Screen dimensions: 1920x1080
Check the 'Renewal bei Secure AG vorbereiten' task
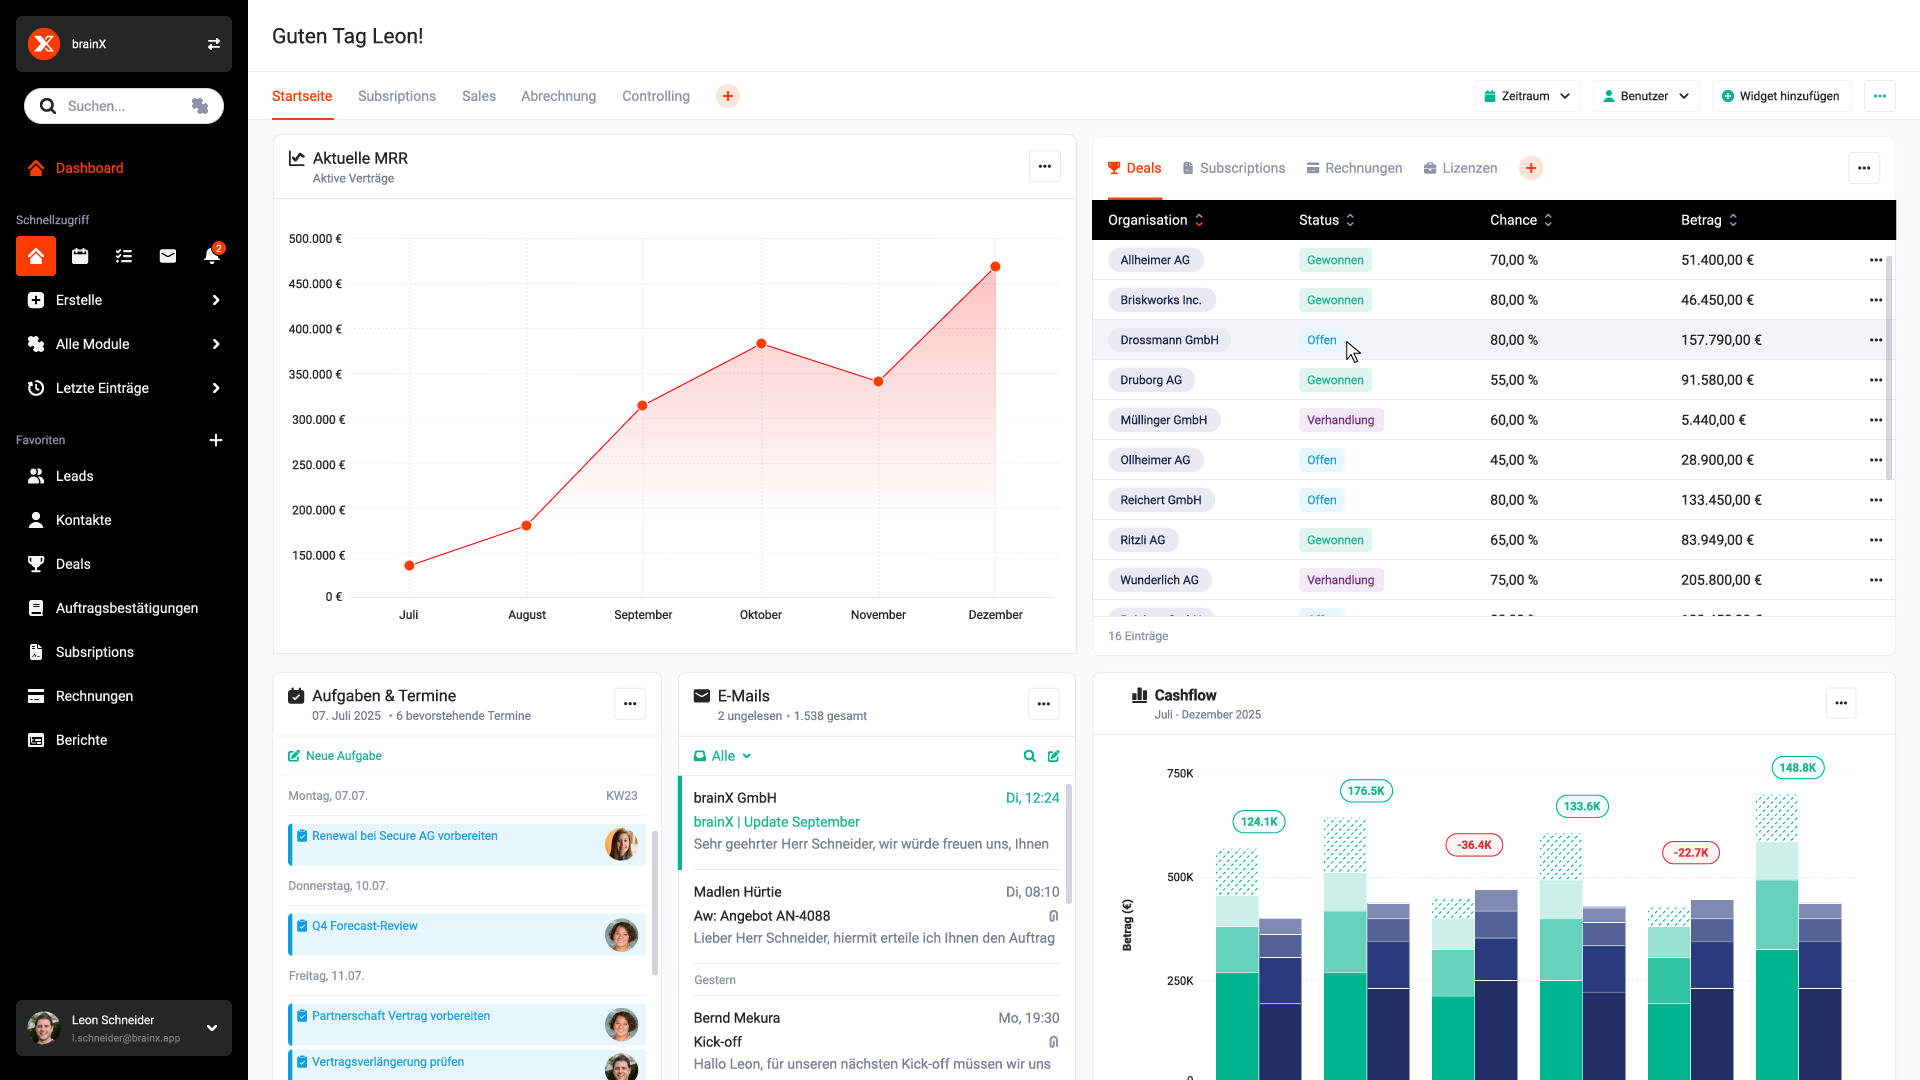click(x=303, y=835)
